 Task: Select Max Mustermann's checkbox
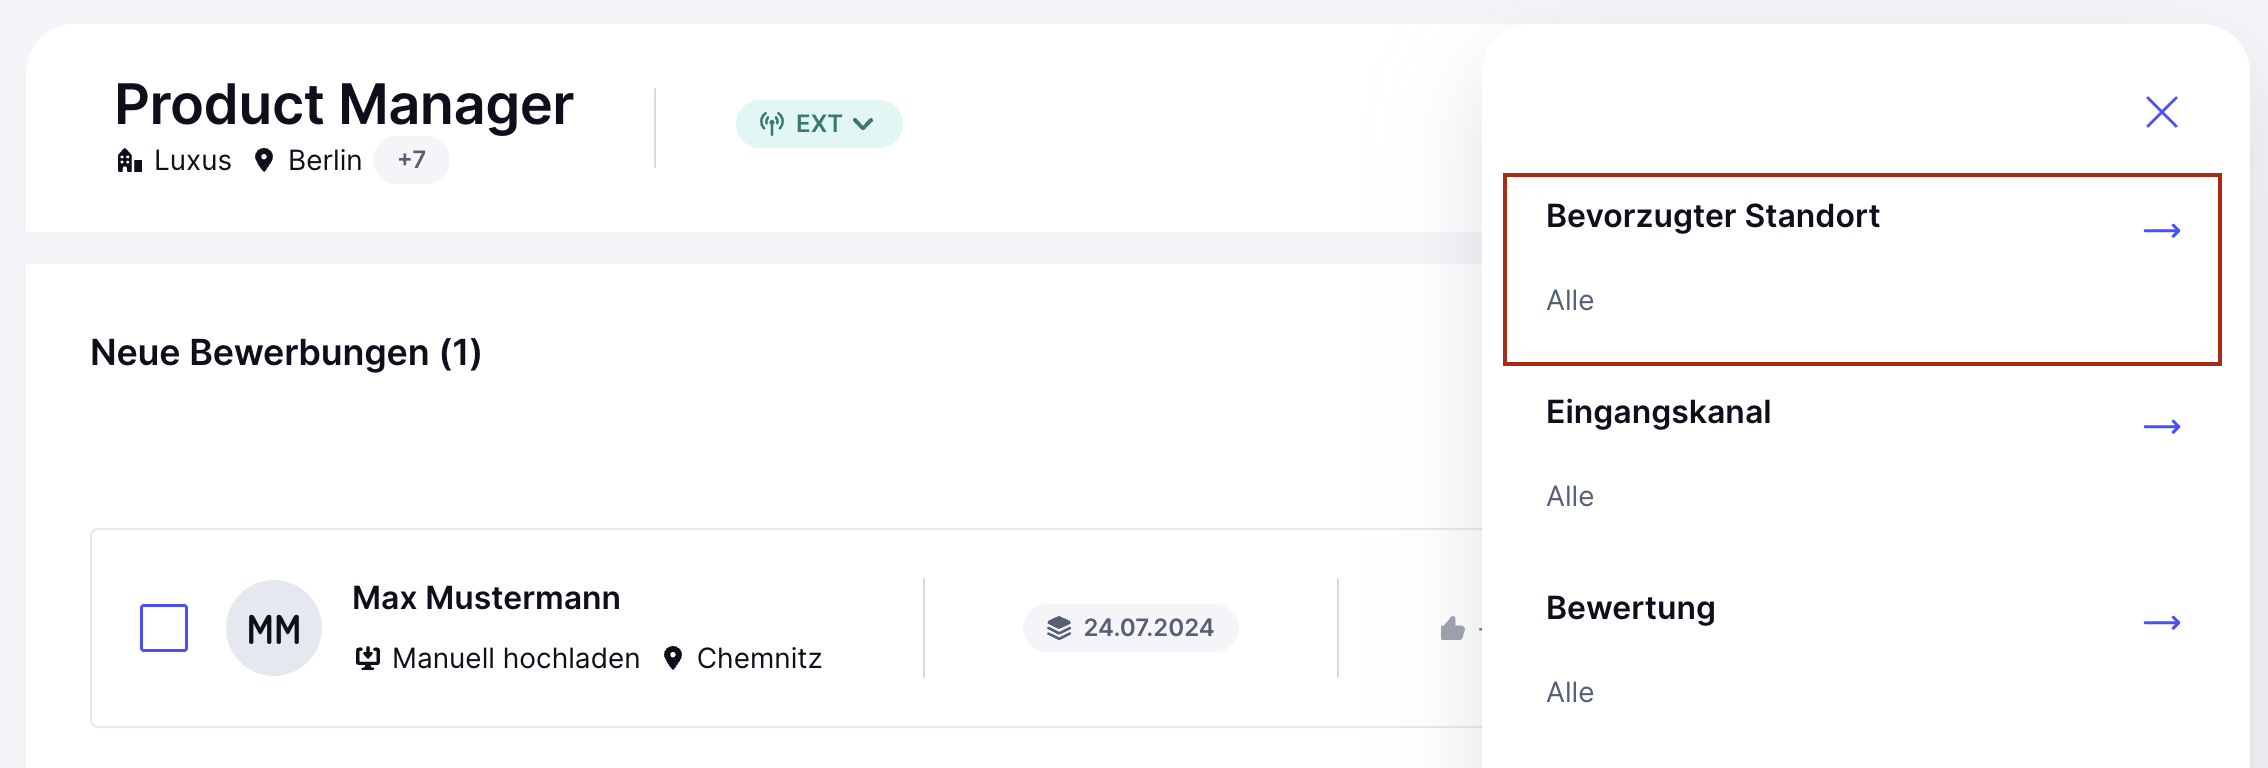(164, 628)
